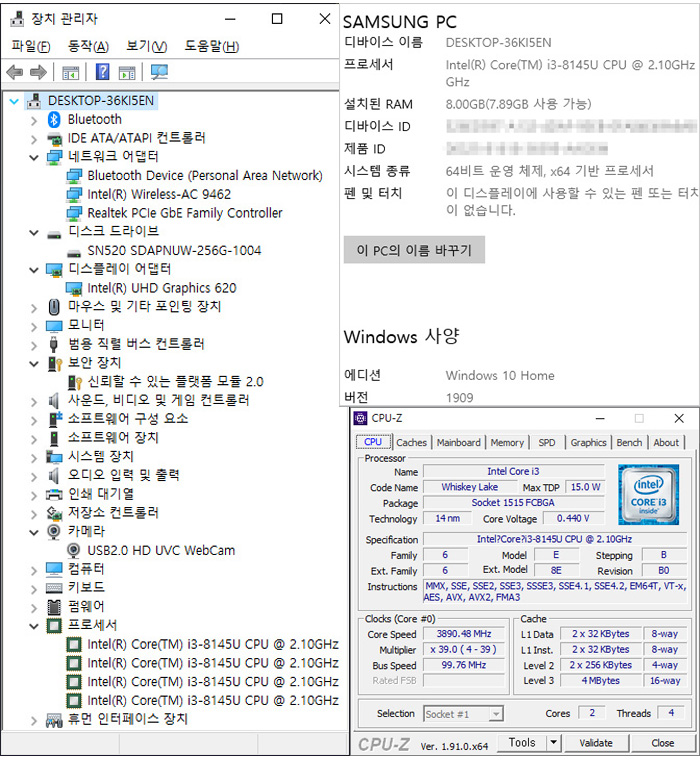Switch to the Bench tab in CPU-Z
The height and width of the screenshot is (761, 700).
click(629, 443)
